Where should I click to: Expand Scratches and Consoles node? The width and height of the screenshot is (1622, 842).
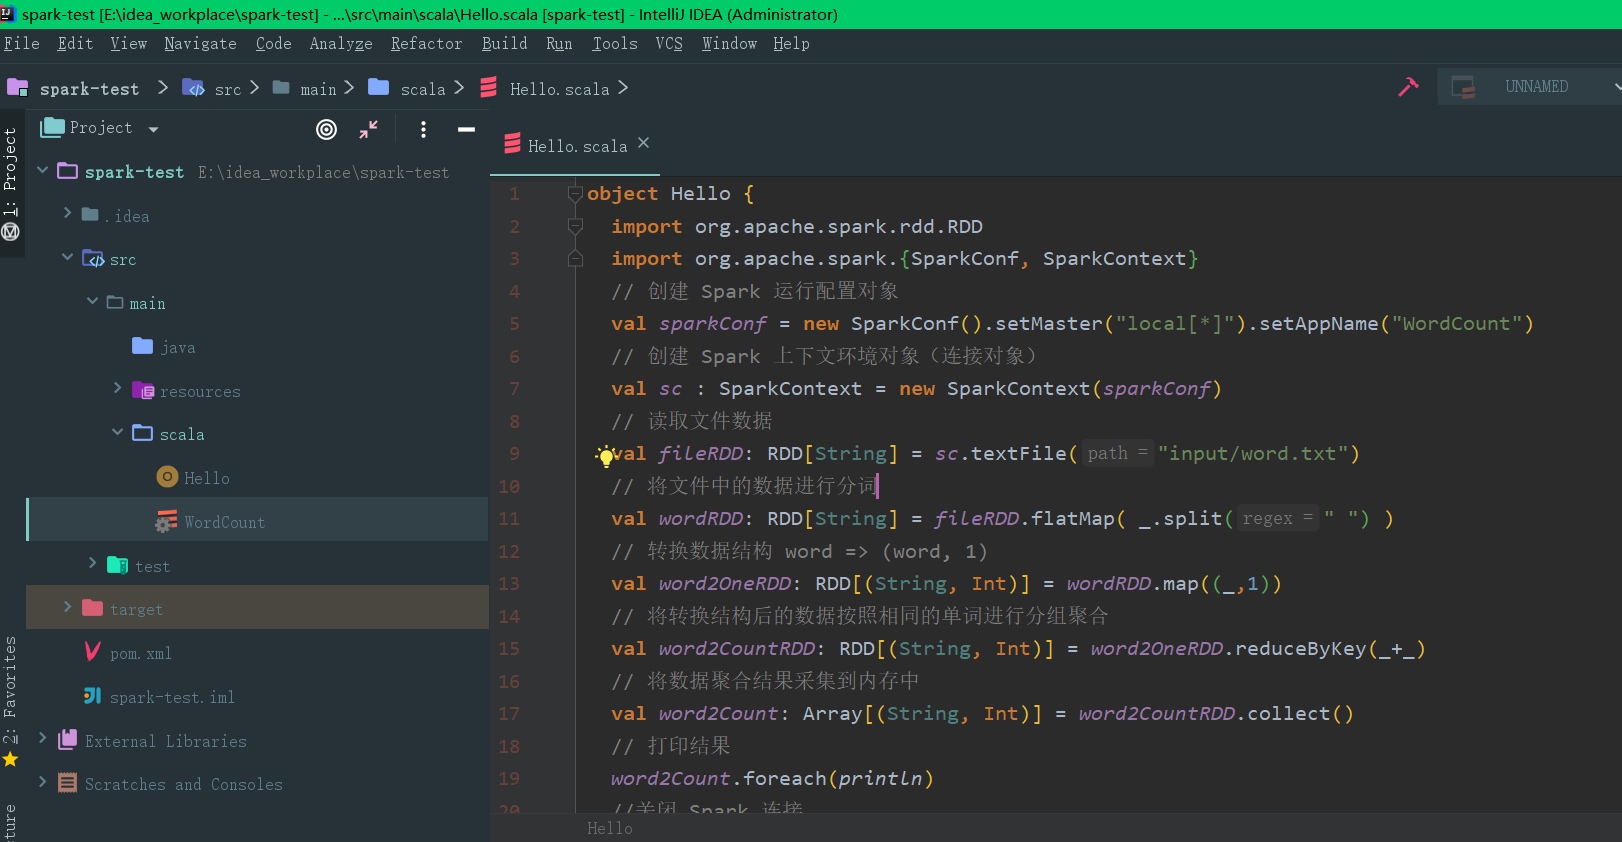(x=43, y=782)
